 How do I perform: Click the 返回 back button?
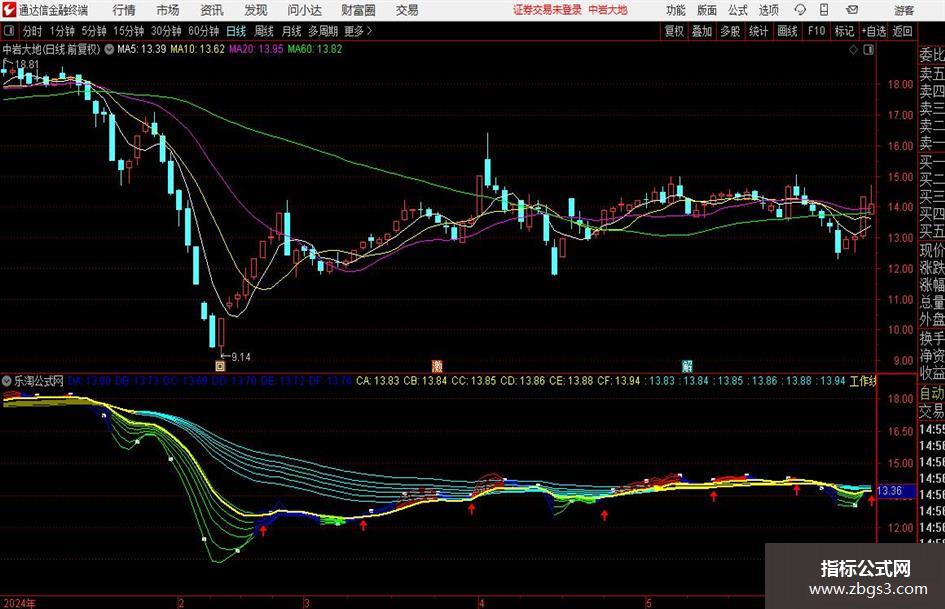902,31
